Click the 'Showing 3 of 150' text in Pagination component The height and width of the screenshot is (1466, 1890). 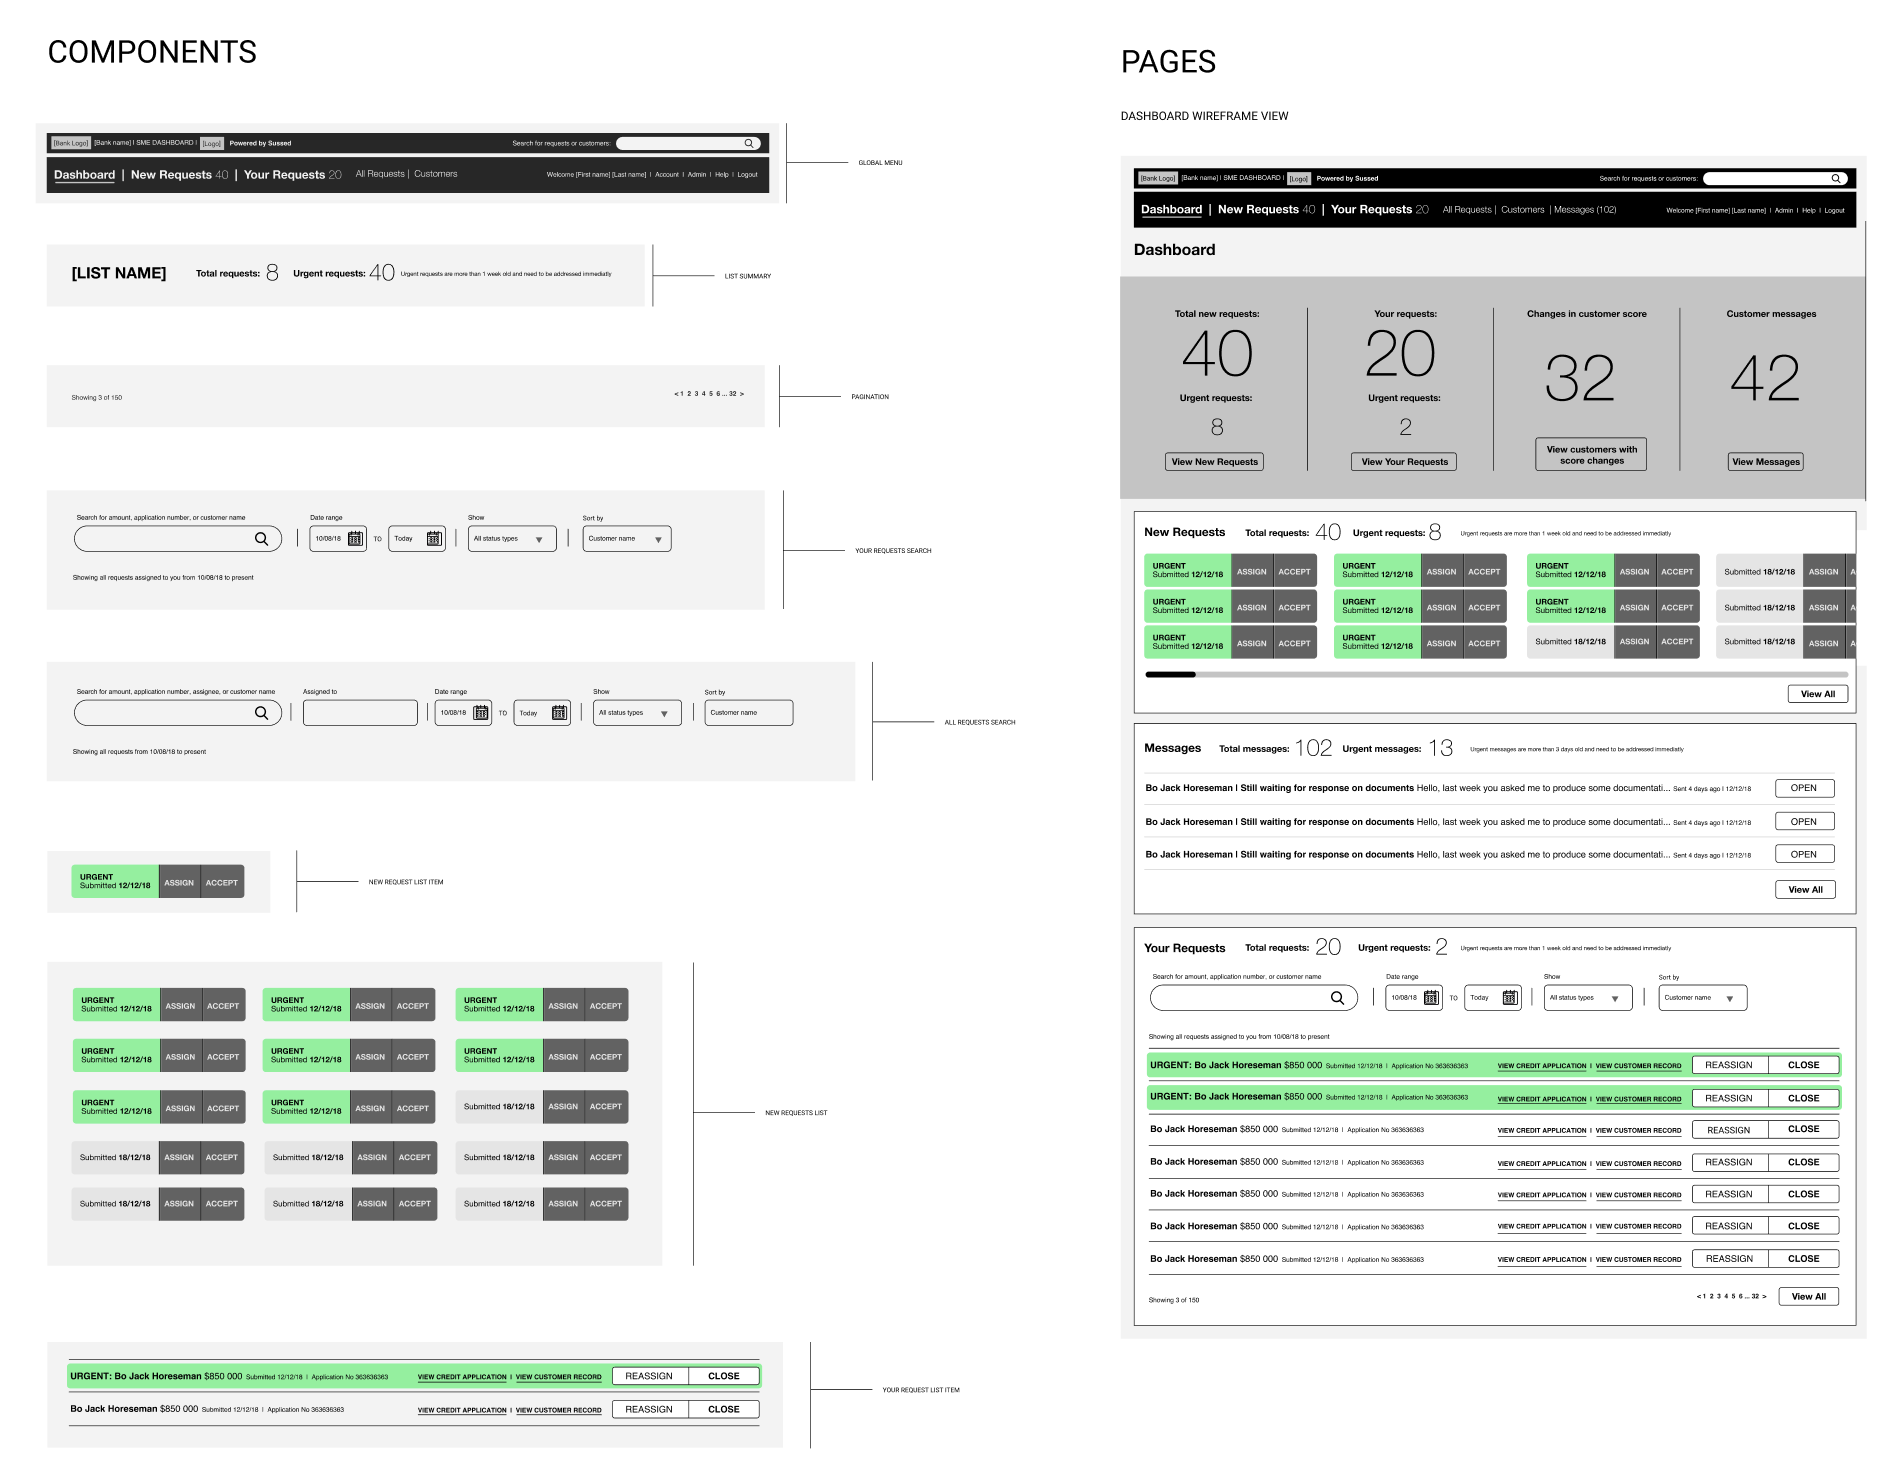click(x=97, y=398)
